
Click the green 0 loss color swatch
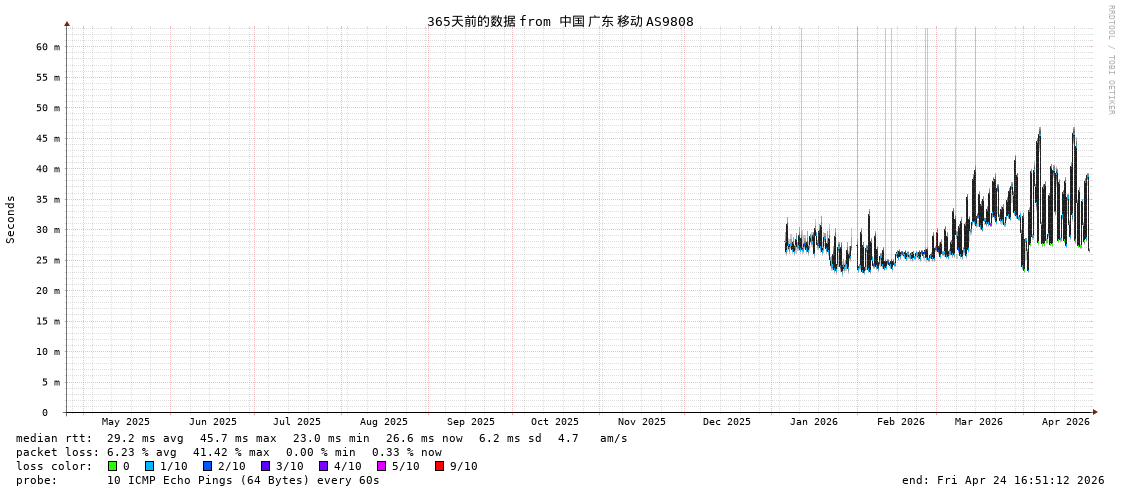point(113,466)
